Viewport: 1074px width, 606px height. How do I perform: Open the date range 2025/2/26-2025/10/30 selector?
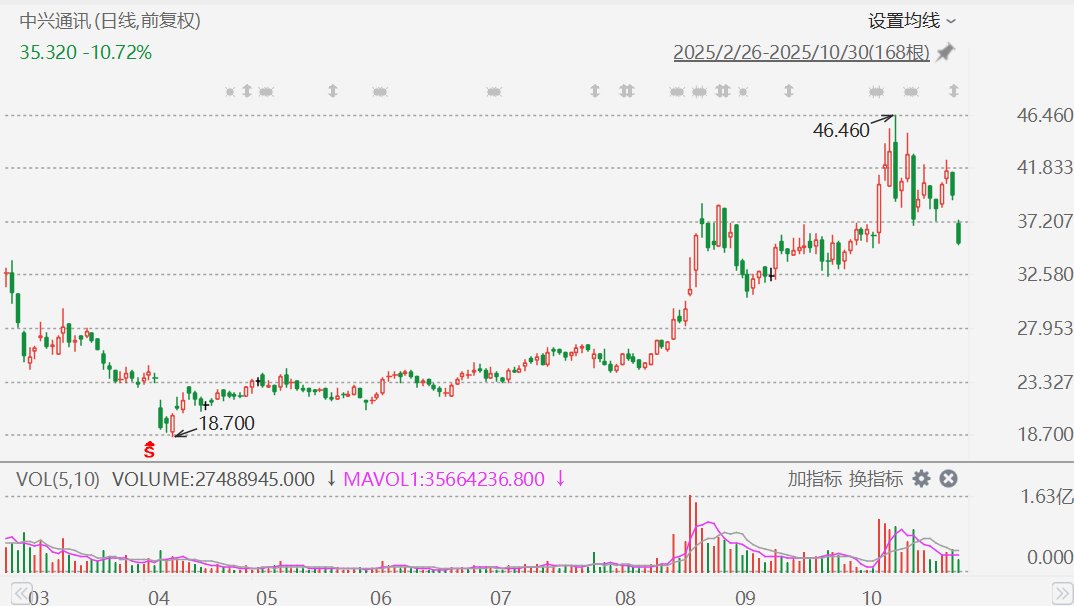pos(801,53)
